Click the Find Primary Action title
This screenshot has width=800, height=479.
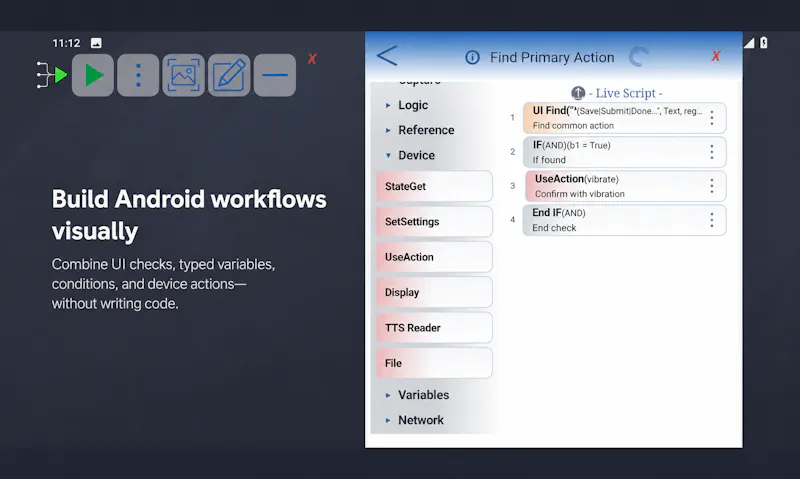[552, 57]
